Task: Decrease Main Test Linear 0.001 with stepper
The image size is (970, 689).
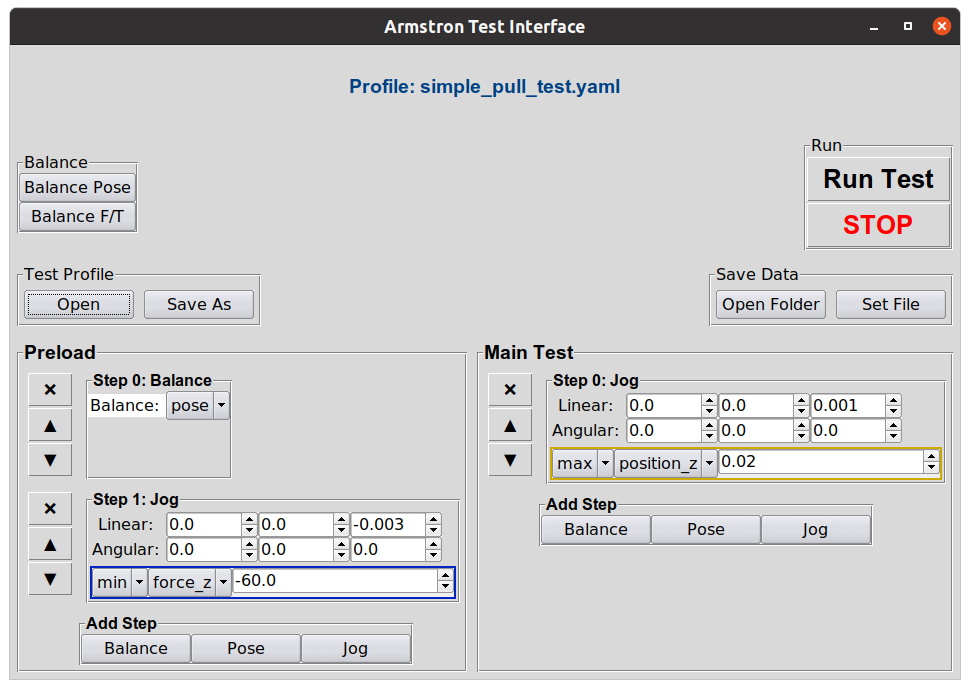Action: coord(893,411)
